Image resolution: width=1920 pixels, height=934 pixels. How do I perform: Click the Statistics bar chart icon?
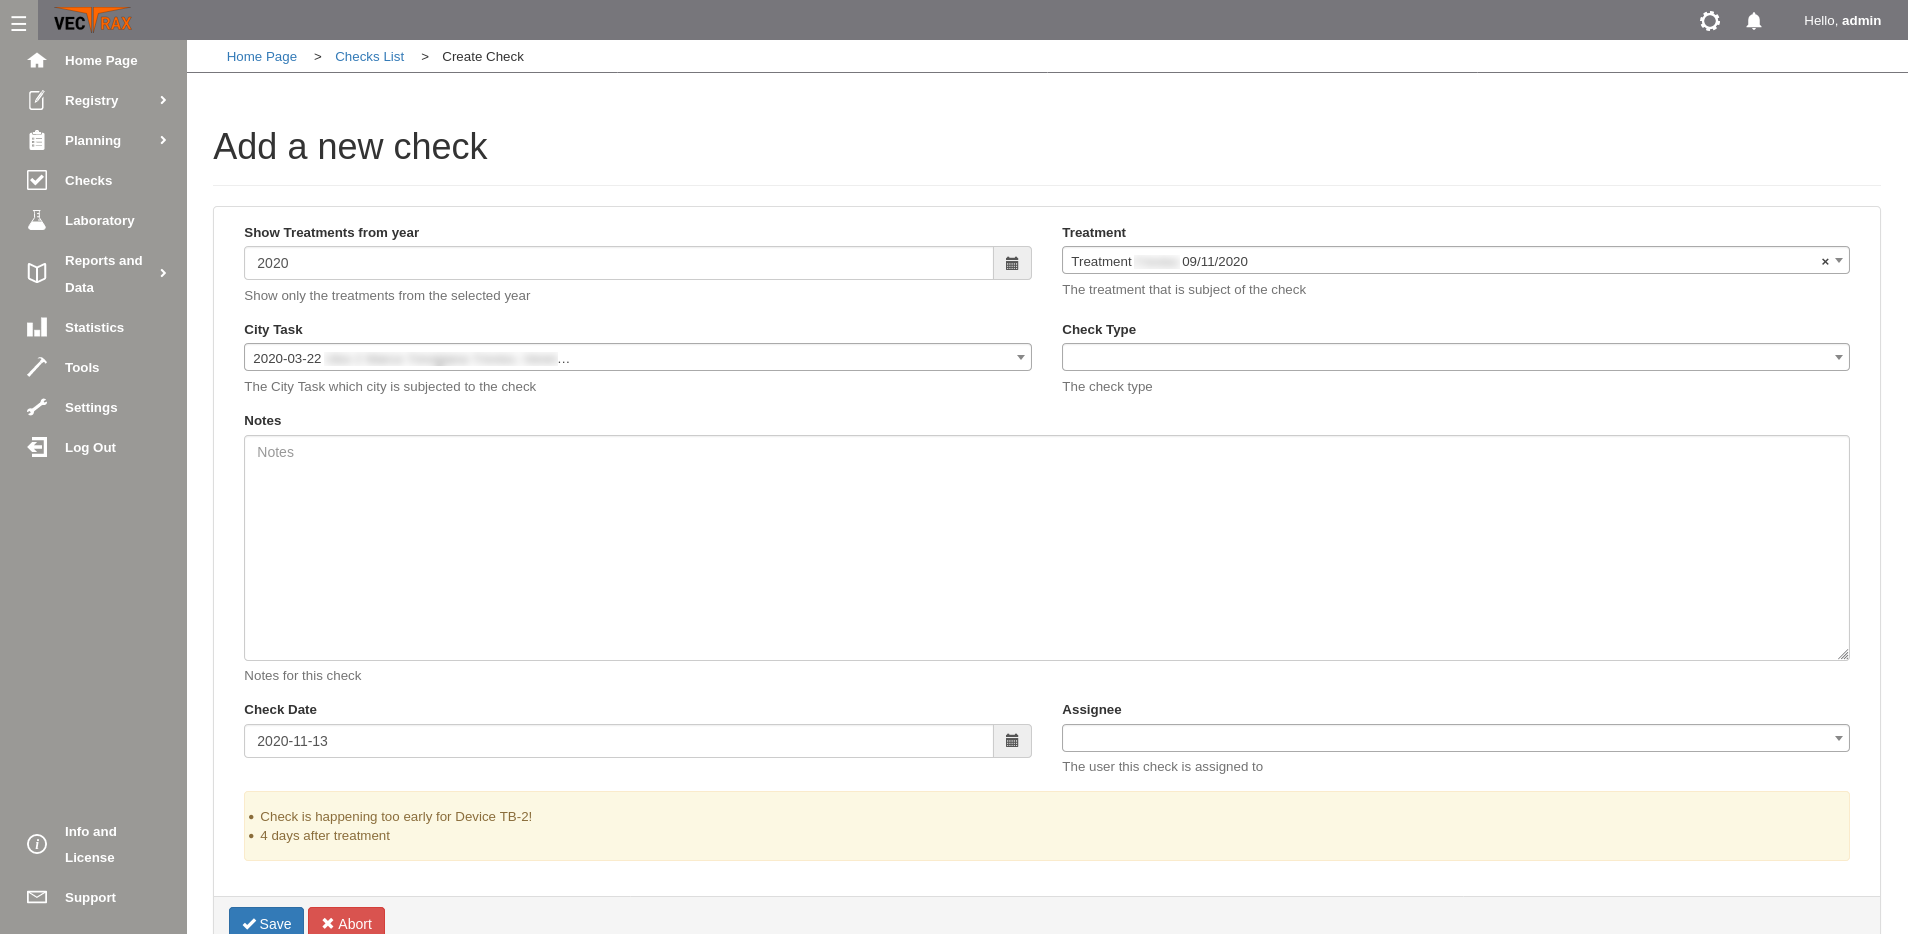click(37, 327)
